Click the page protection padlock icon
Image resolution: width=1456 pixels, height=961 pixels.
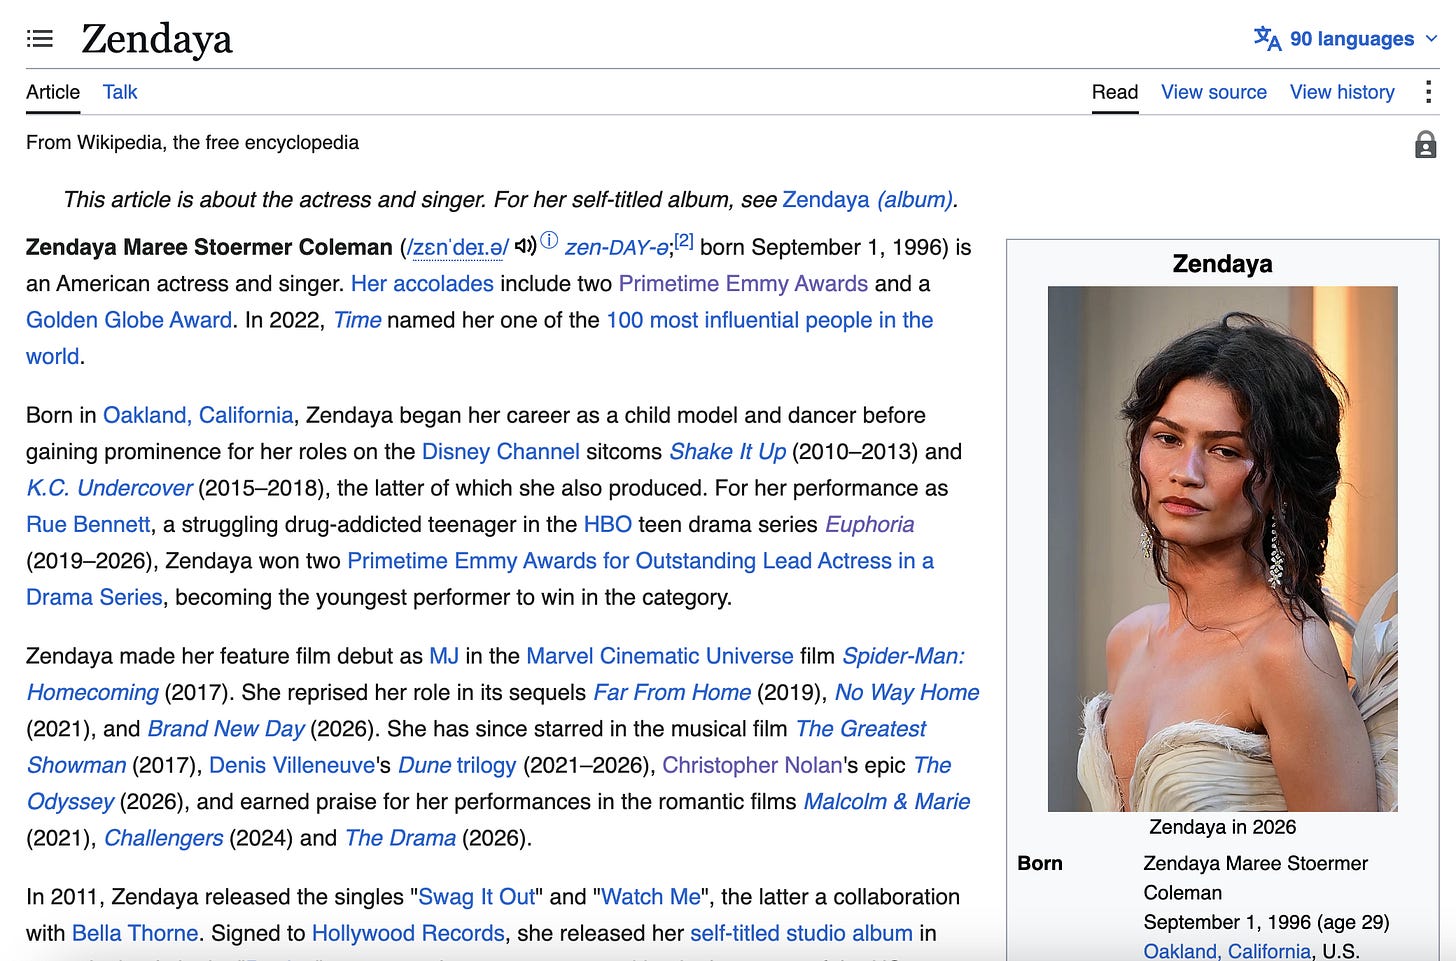tap(1426, 145)
